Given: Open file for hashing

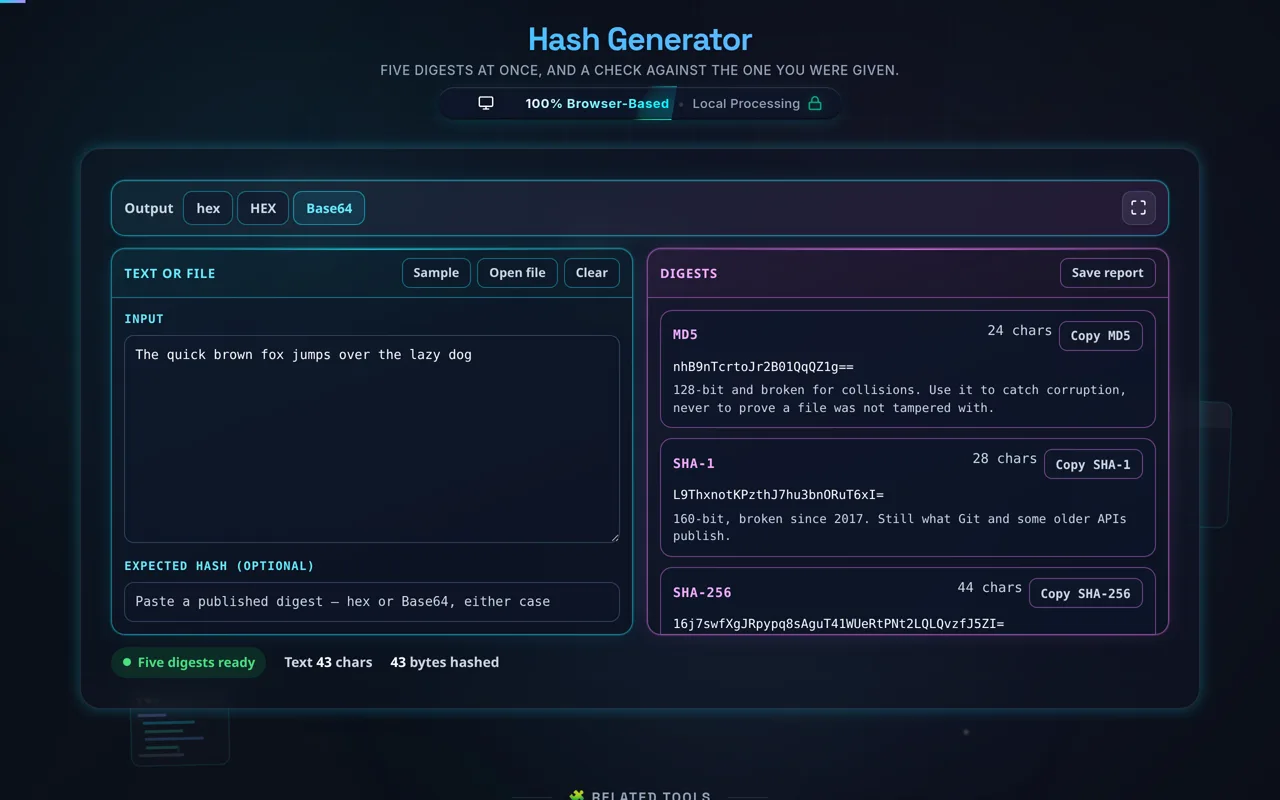Looking at the screenshot, I should [517, 273].
